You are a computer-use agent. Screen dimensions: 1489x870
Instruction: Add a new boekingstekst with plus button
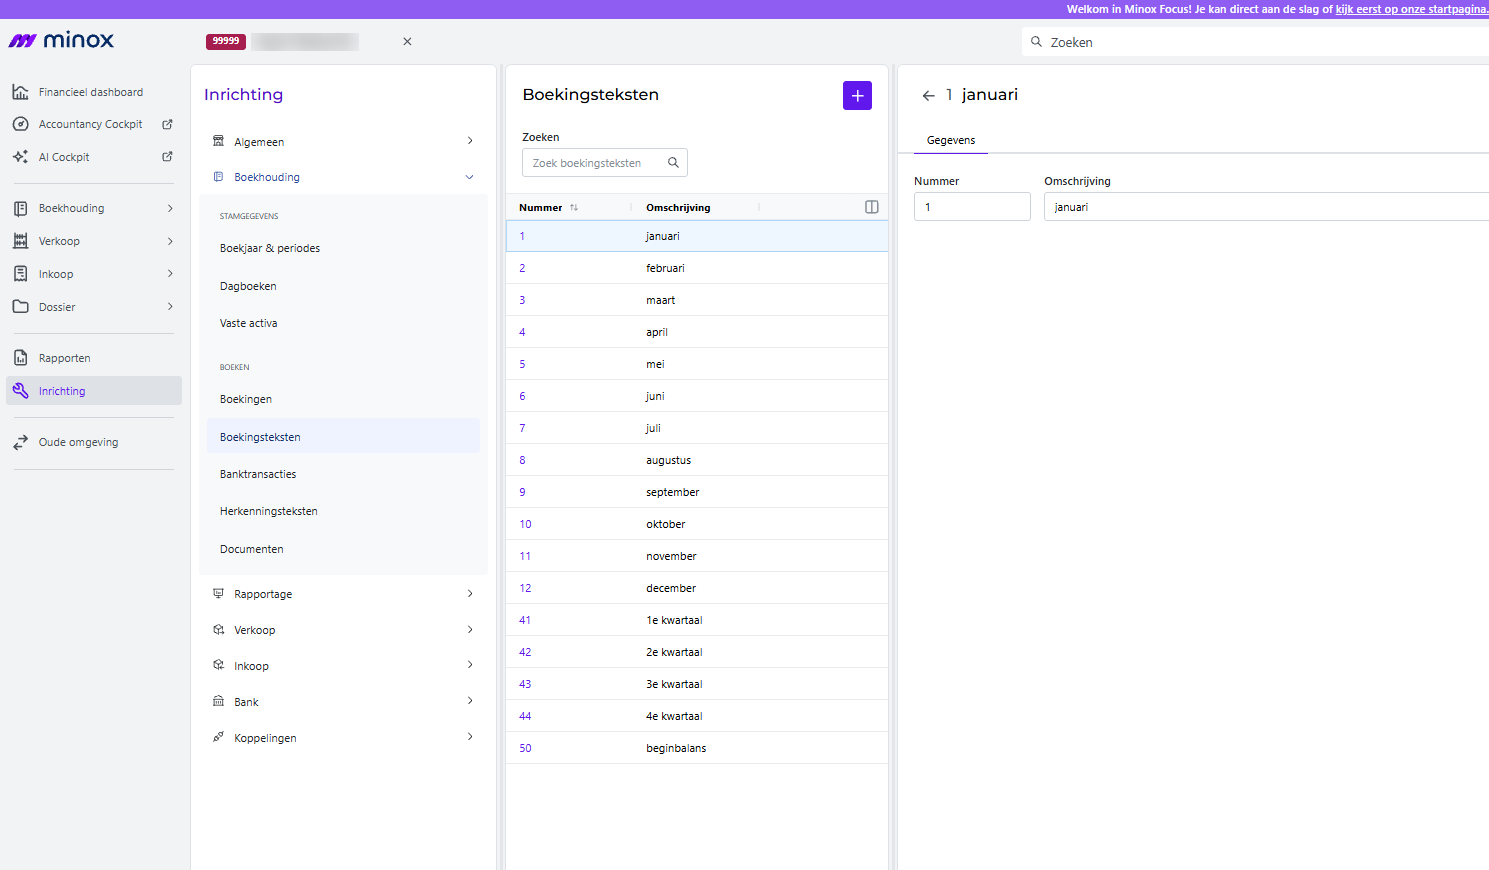pos(857,95)
